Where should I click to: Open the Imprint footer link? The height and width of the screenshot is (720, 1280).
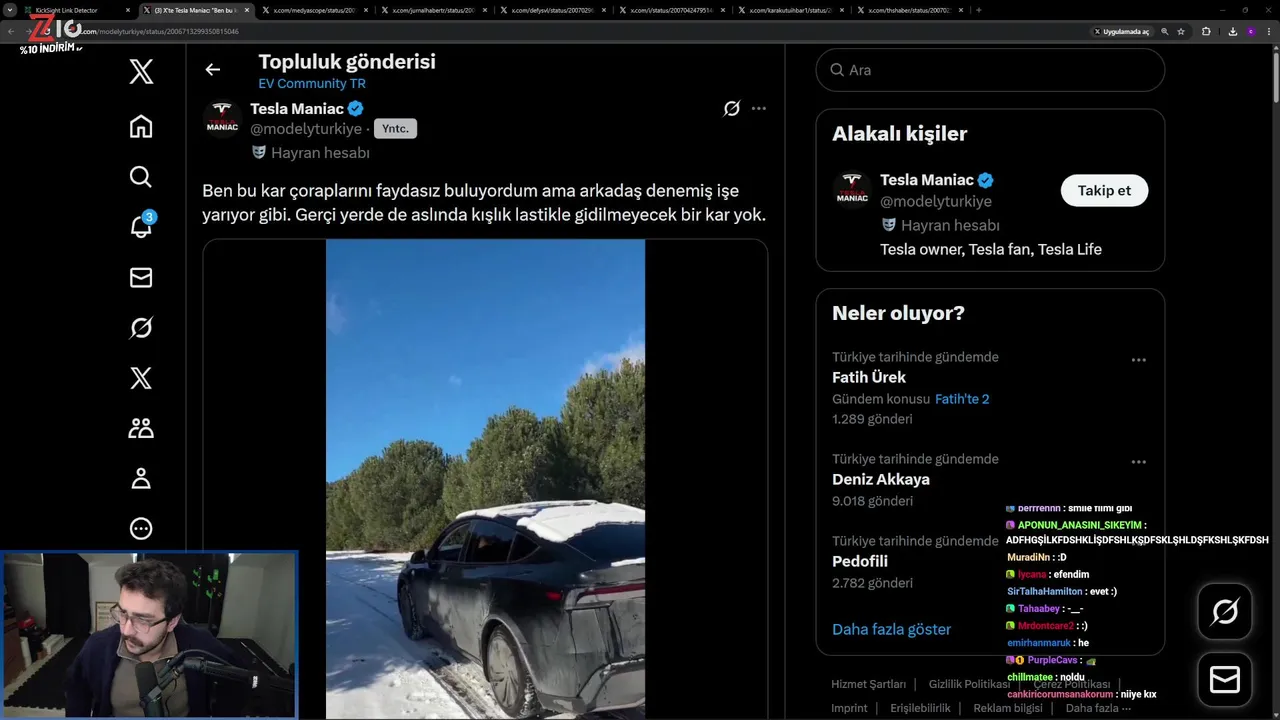[849, 708]
